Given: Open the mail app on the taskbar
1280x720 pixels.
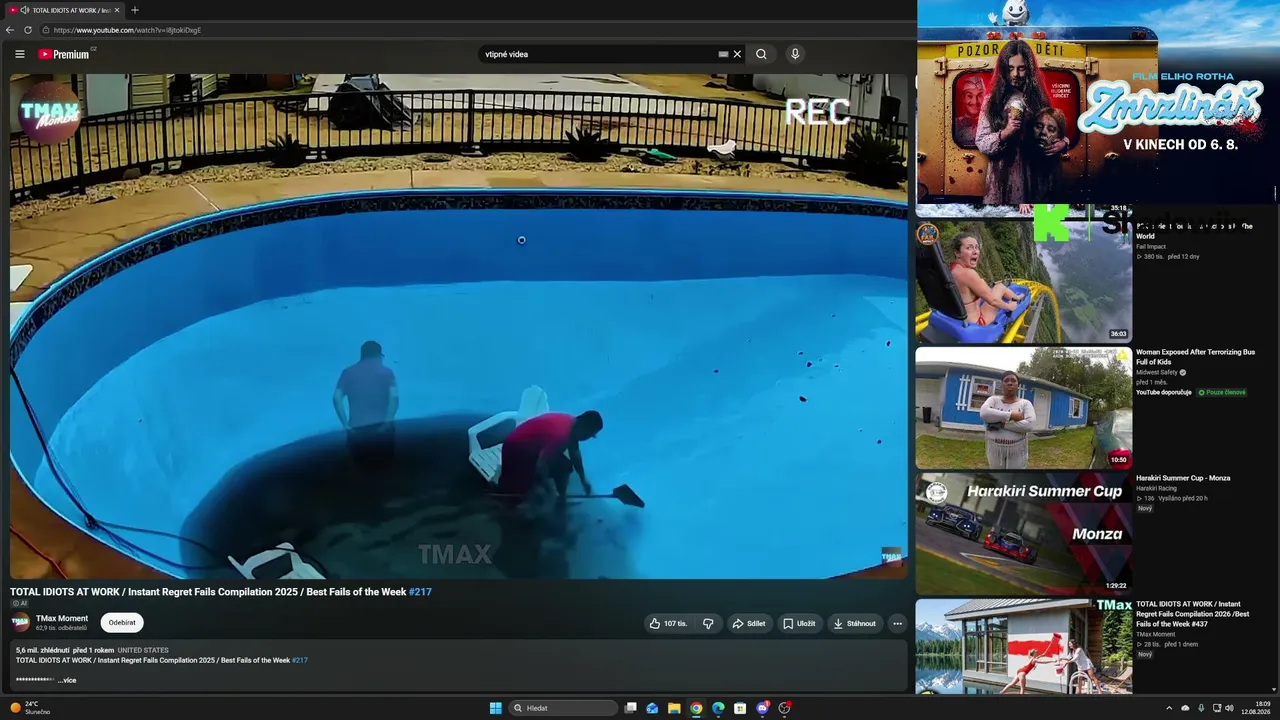Looking at the screenshot, I should pos(652,708).
